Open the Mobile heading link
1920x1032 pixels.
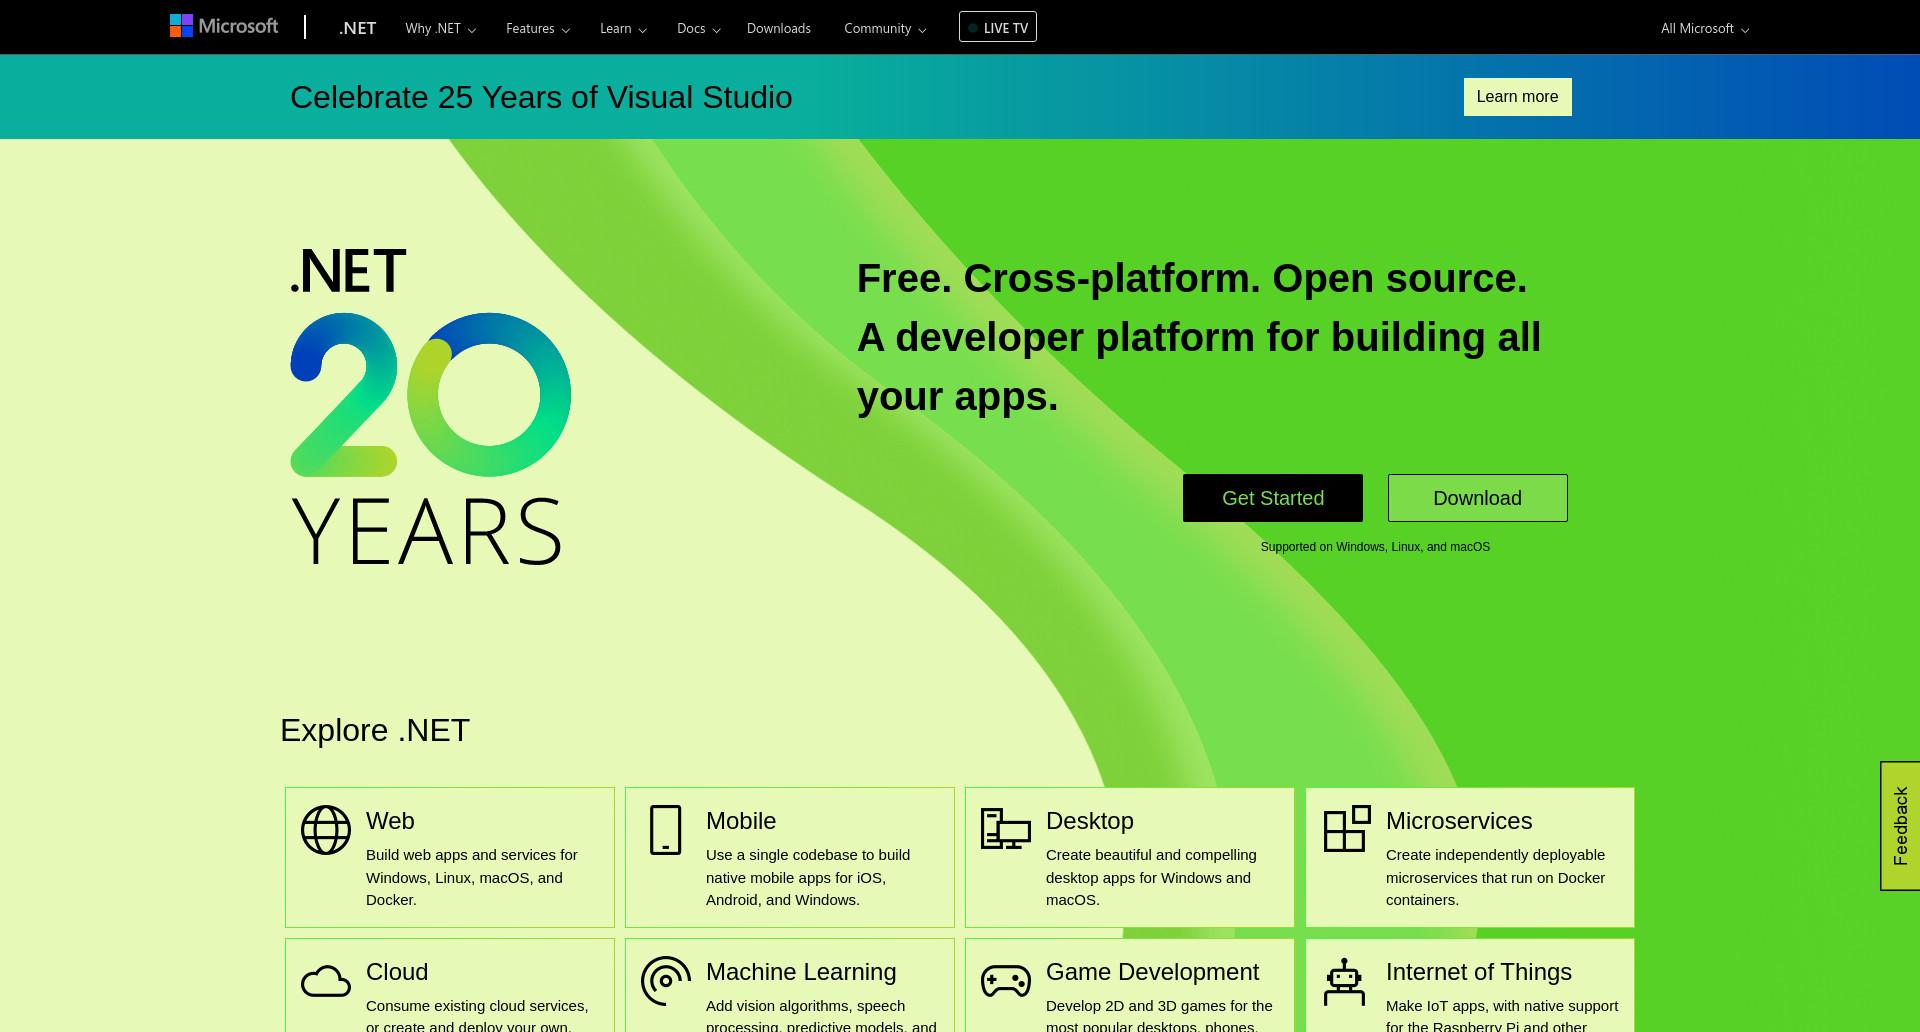click(x=741, y=821)
